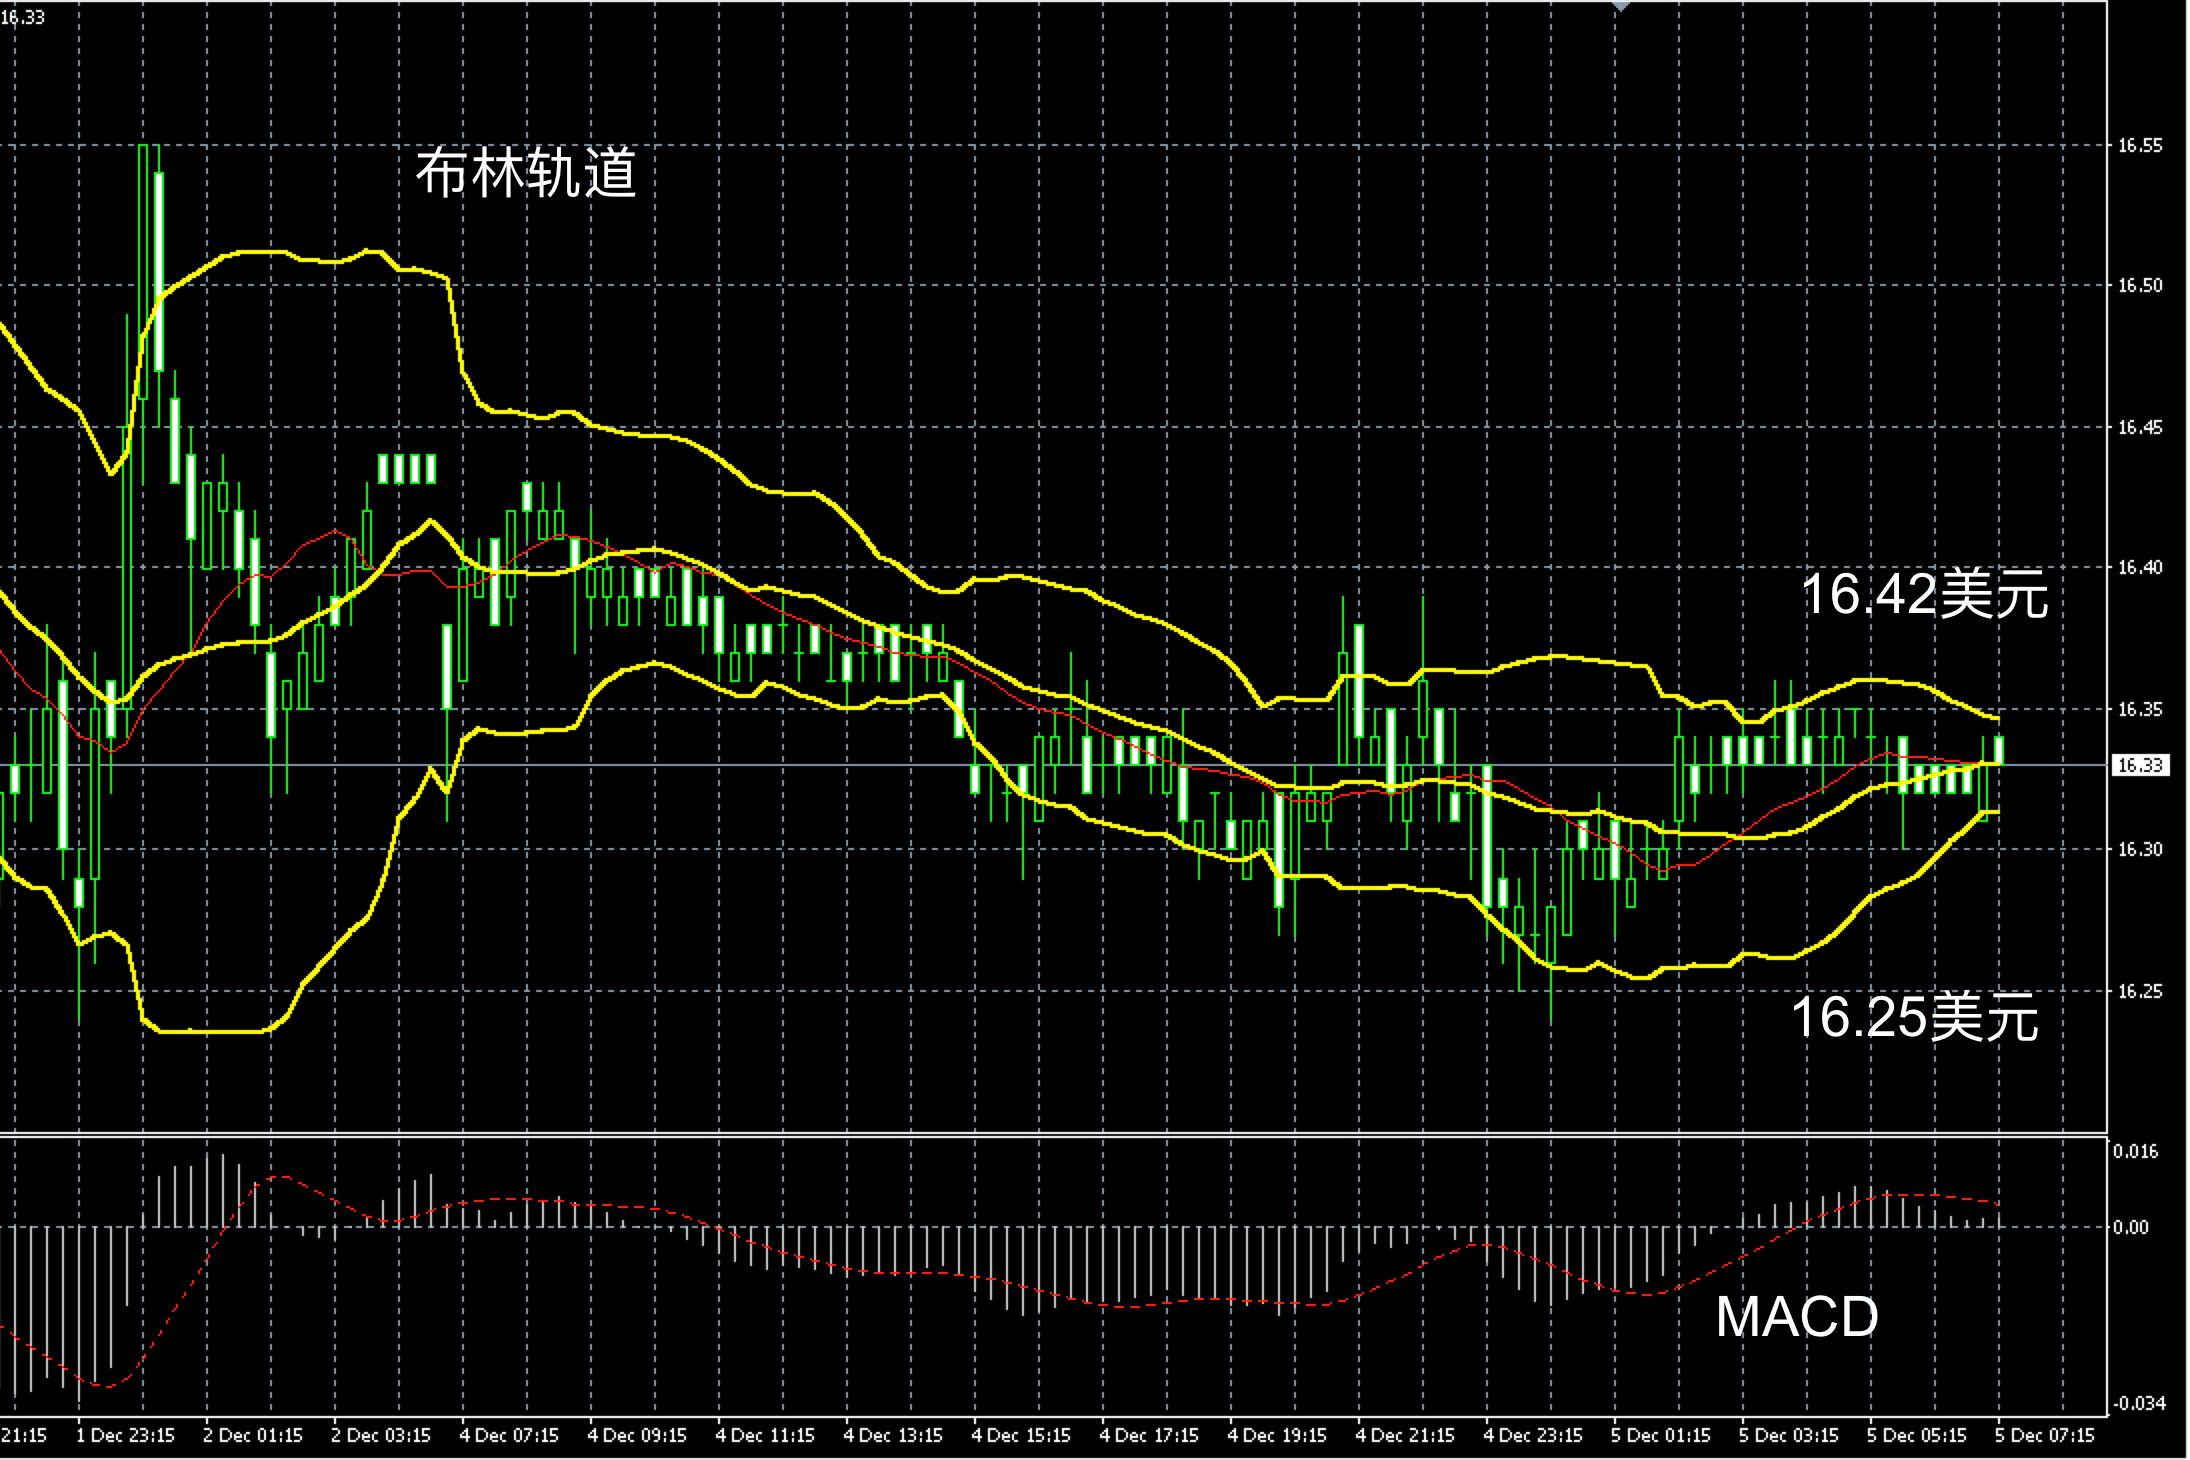Click the MACD label in indicator window

1796,1317
